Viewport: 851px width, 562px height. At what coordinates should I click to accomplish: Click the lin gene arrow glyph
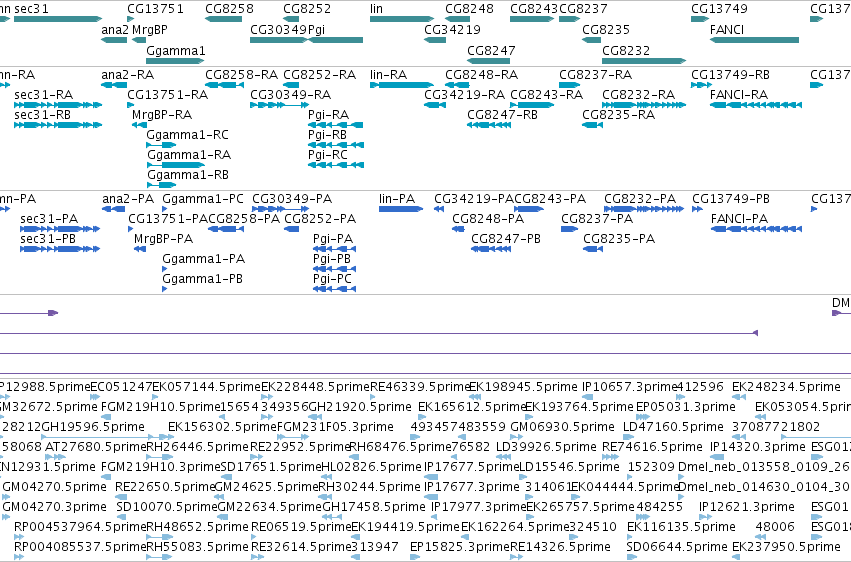point(402,19)
